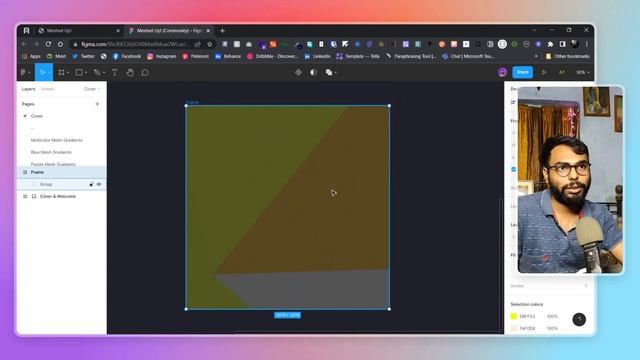The image size is (640, 360).
Task: Open the browser extensions puzzle icon
Action: [x=550, y=44]
